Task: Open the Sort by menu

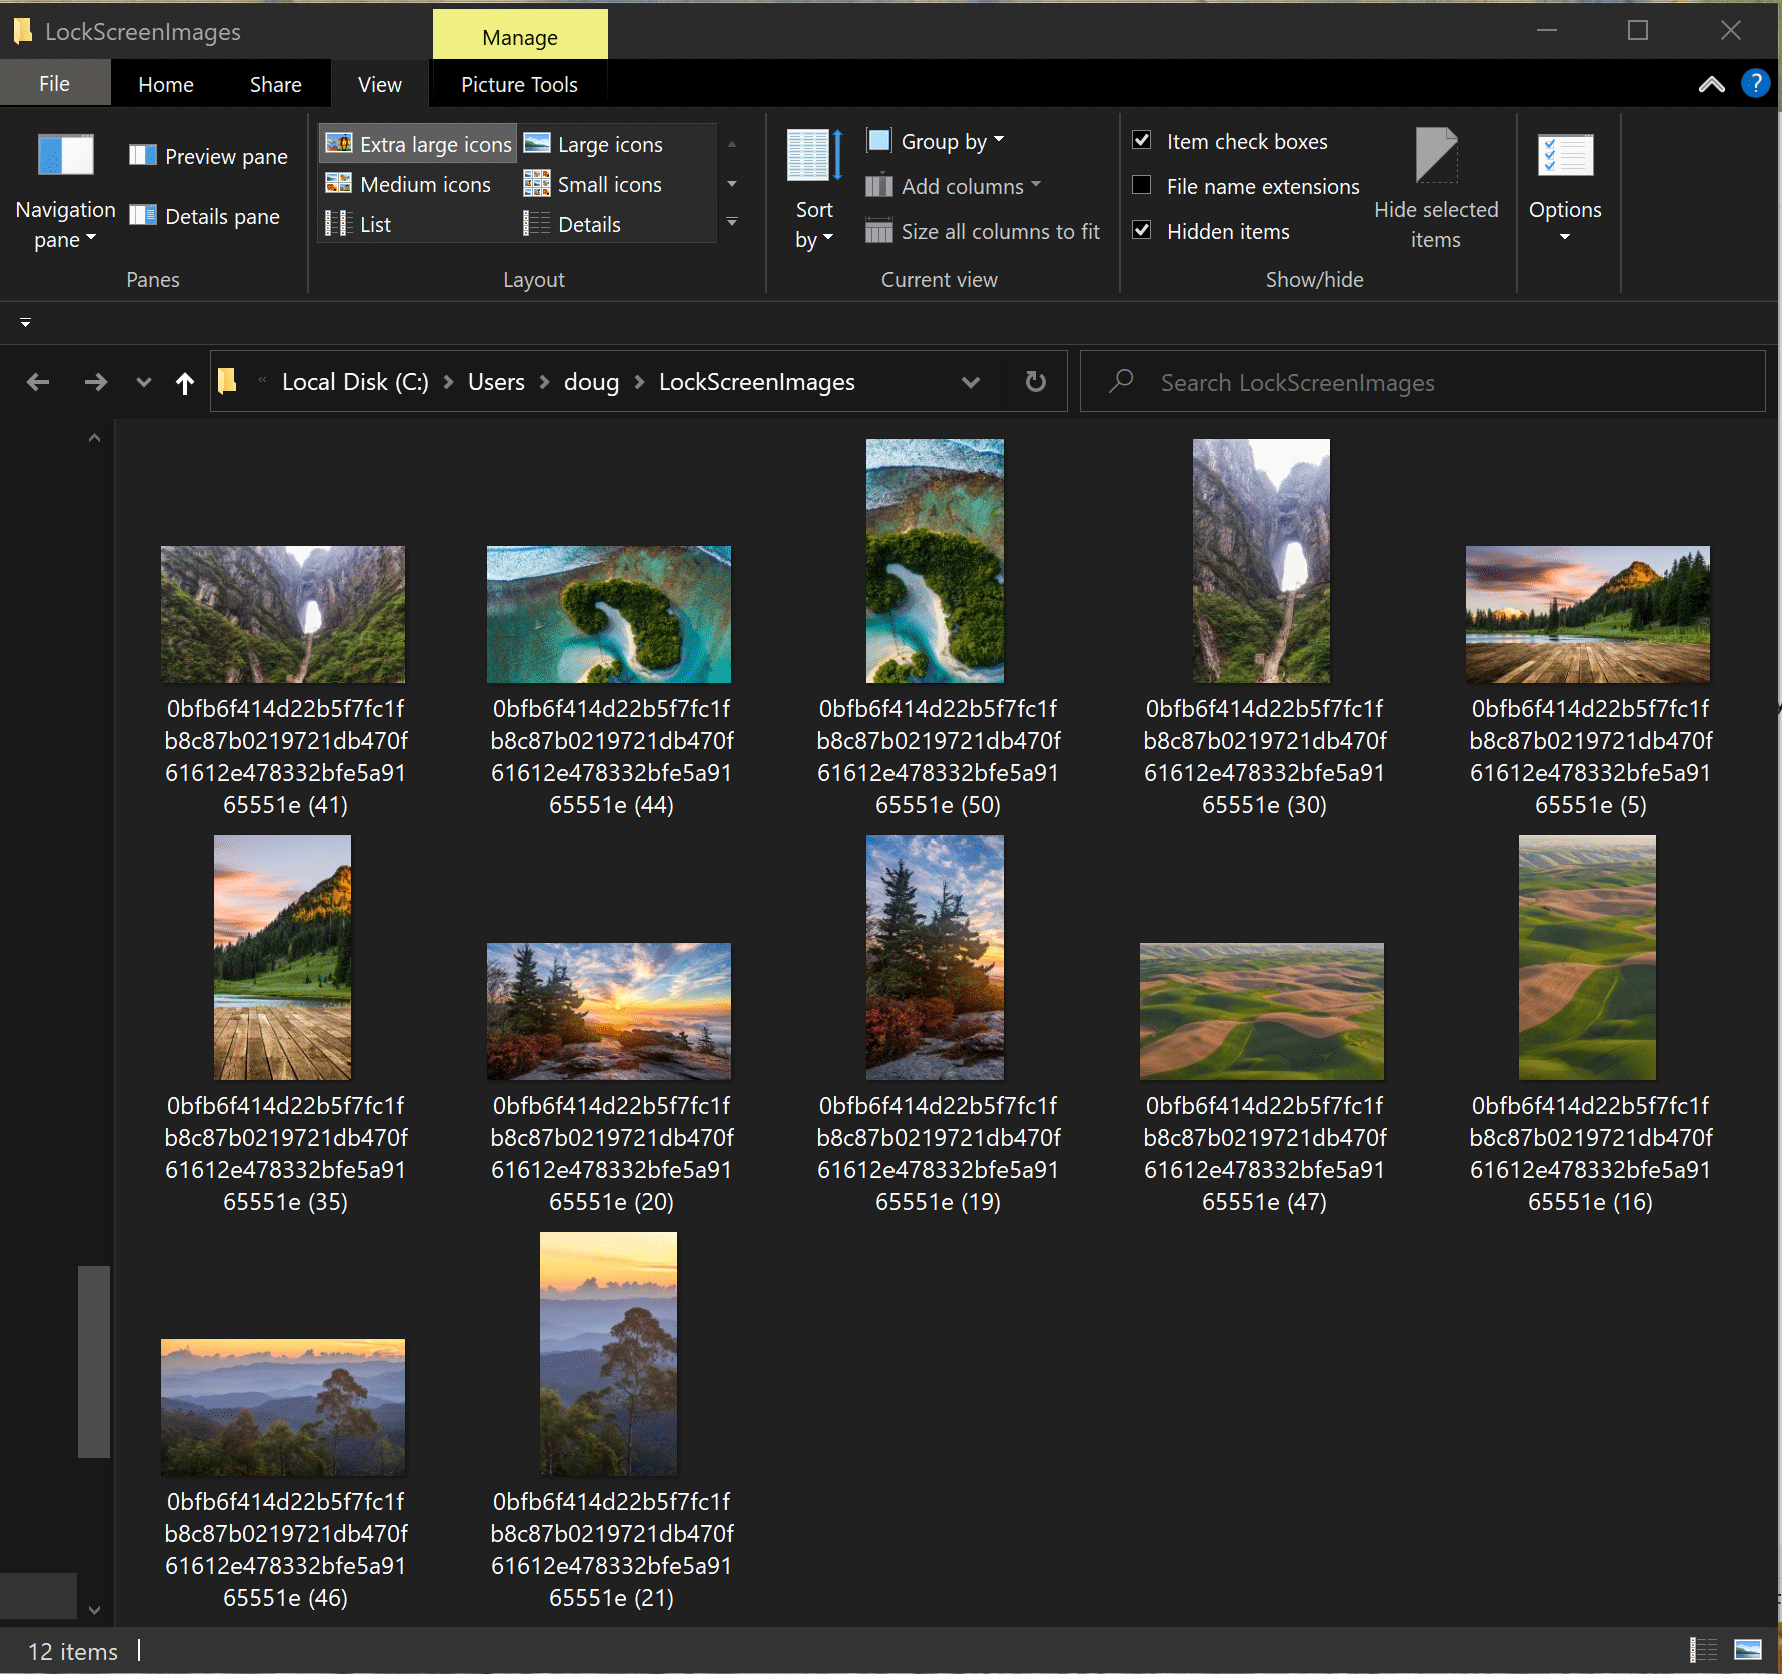Action: (814, 190)
